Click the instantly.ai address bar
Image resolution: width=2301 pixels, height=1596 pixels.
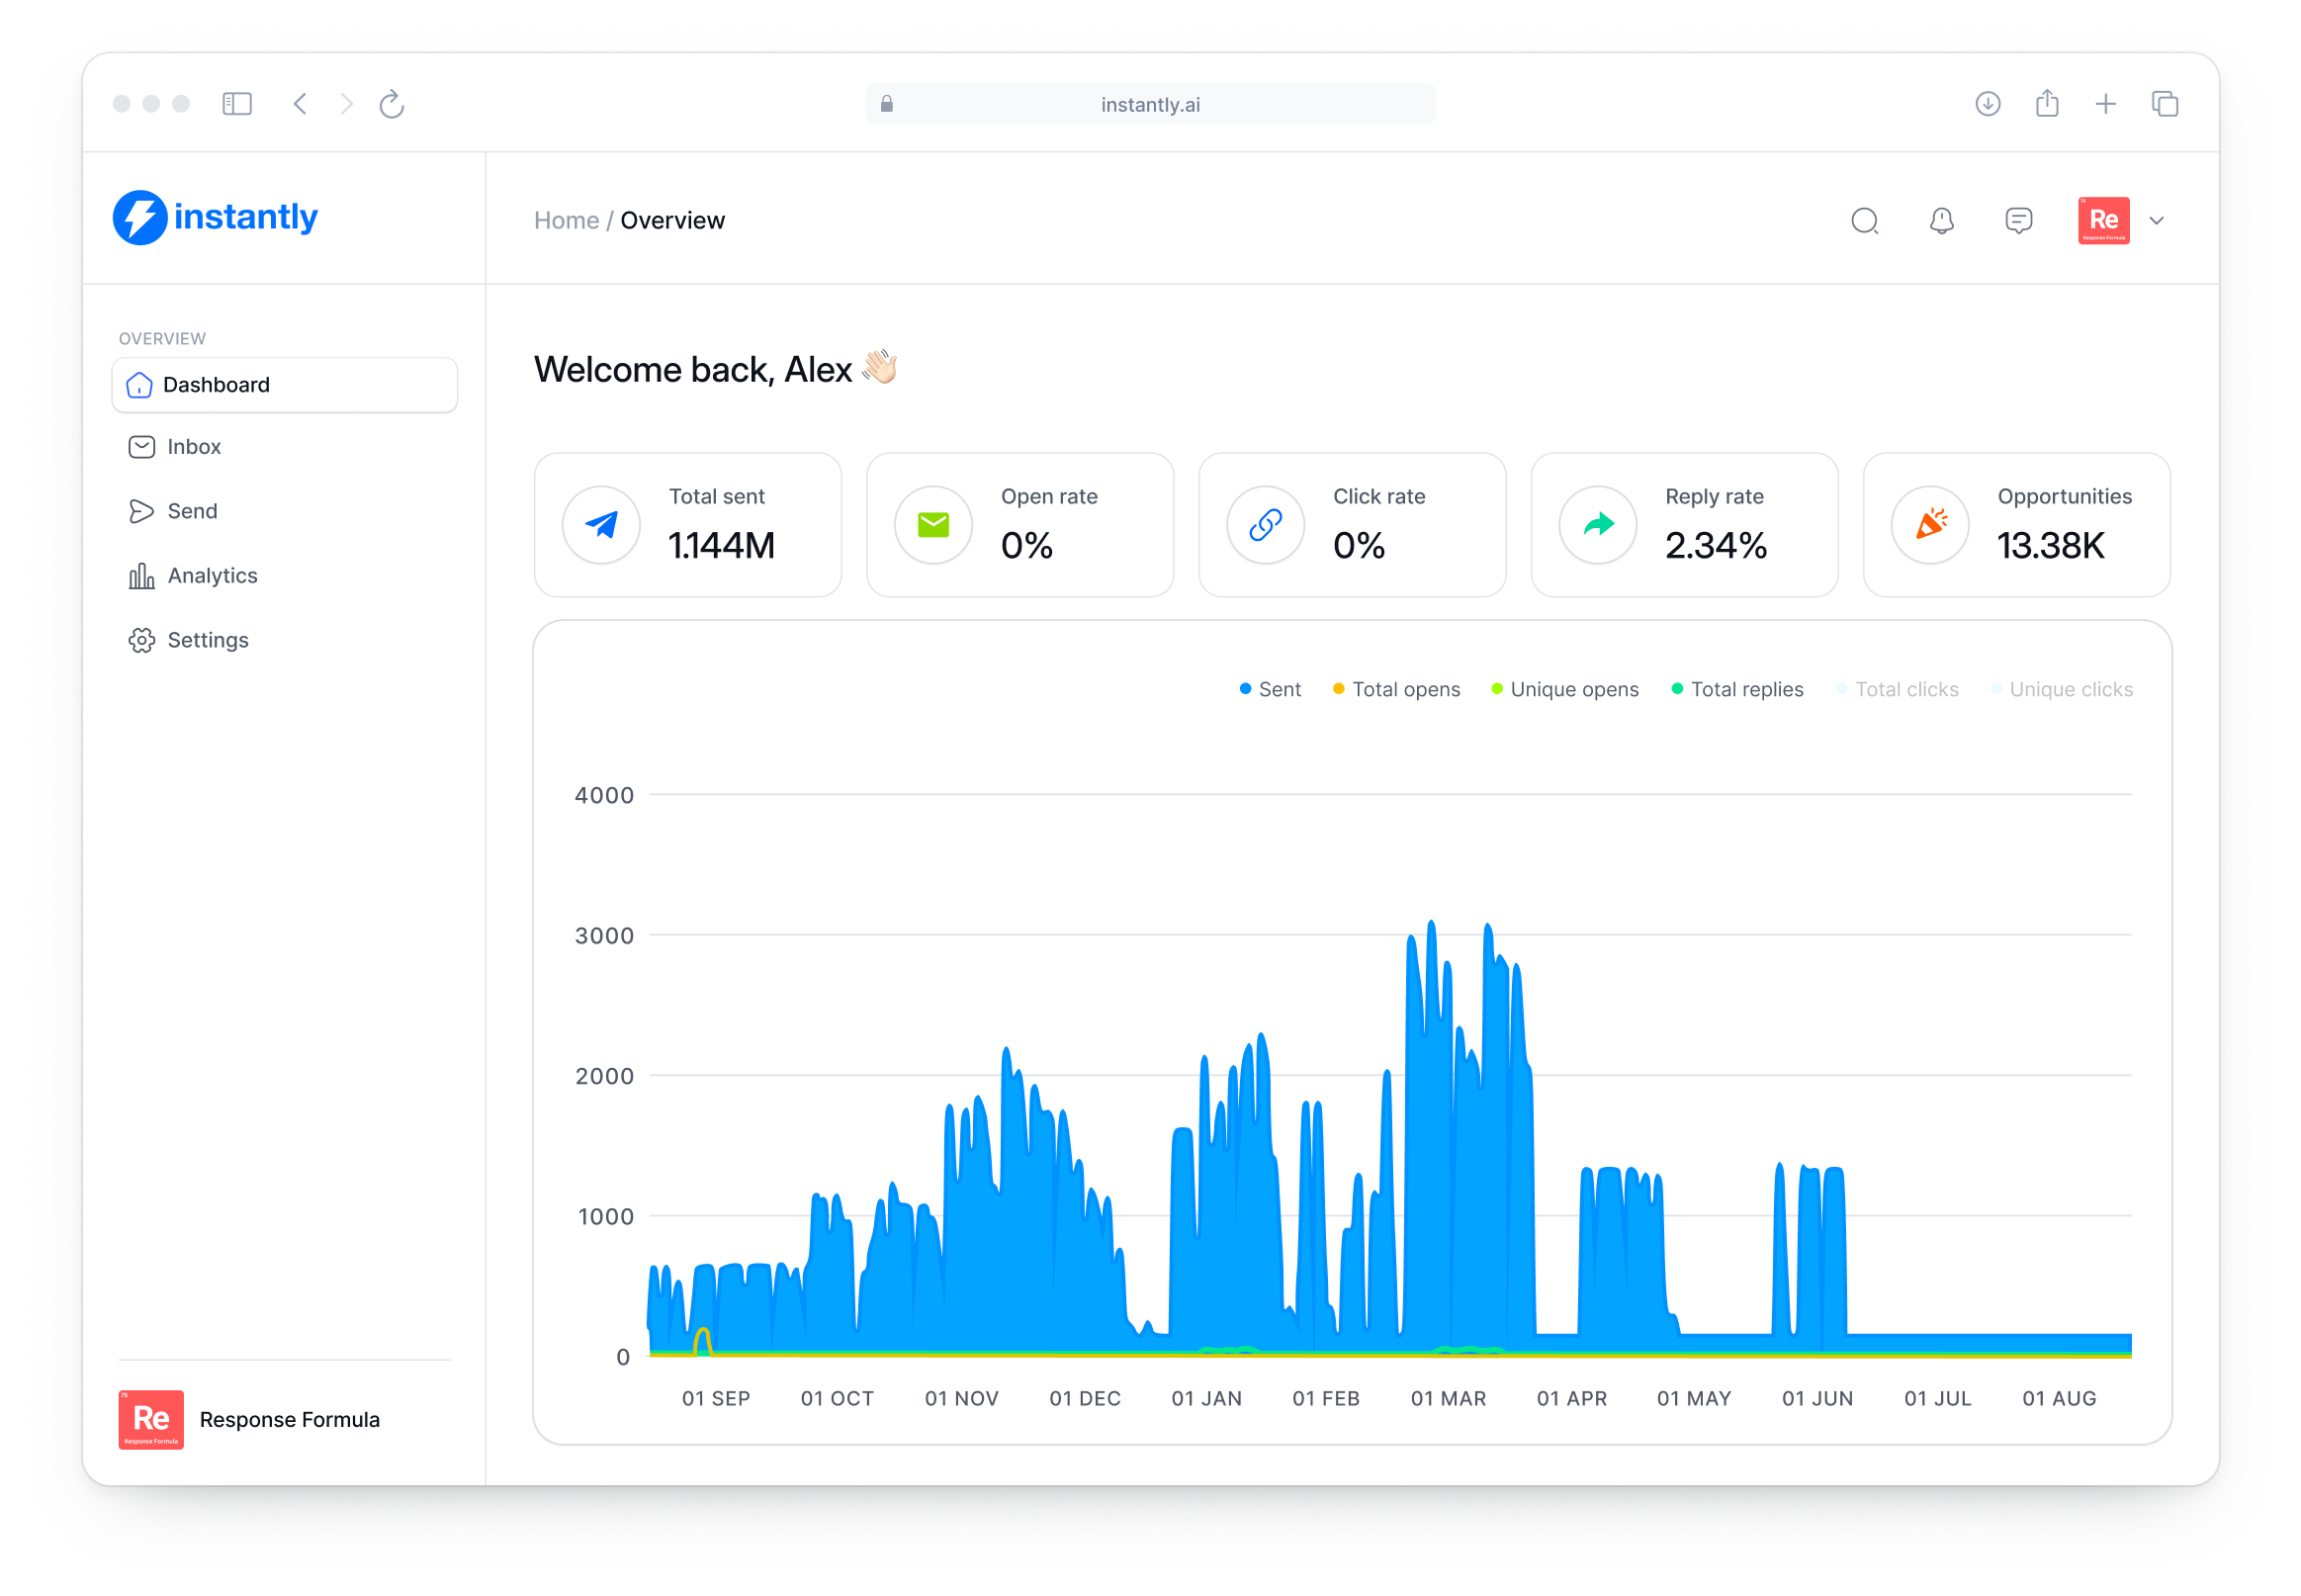pyautogui.click(x=1150, y=104)
